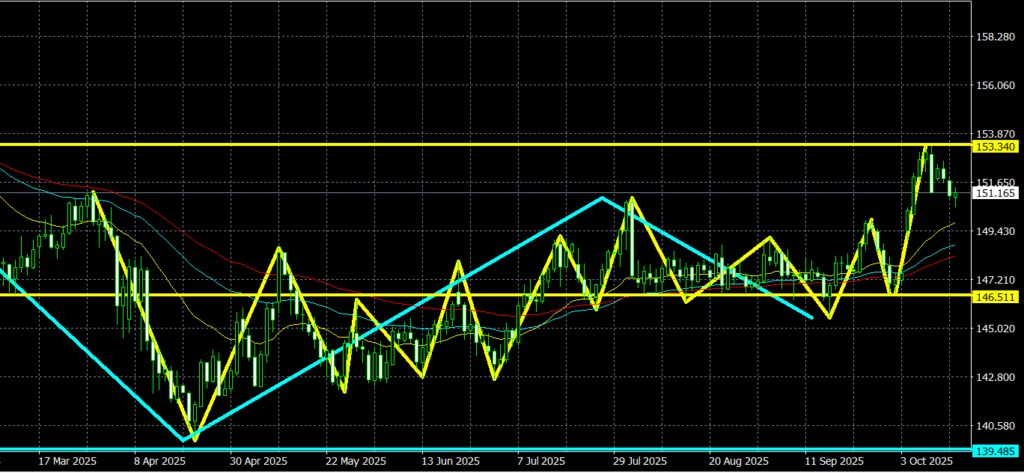
Task: Click the yellow 146.511 price label
Action: (x=995, y=296)
